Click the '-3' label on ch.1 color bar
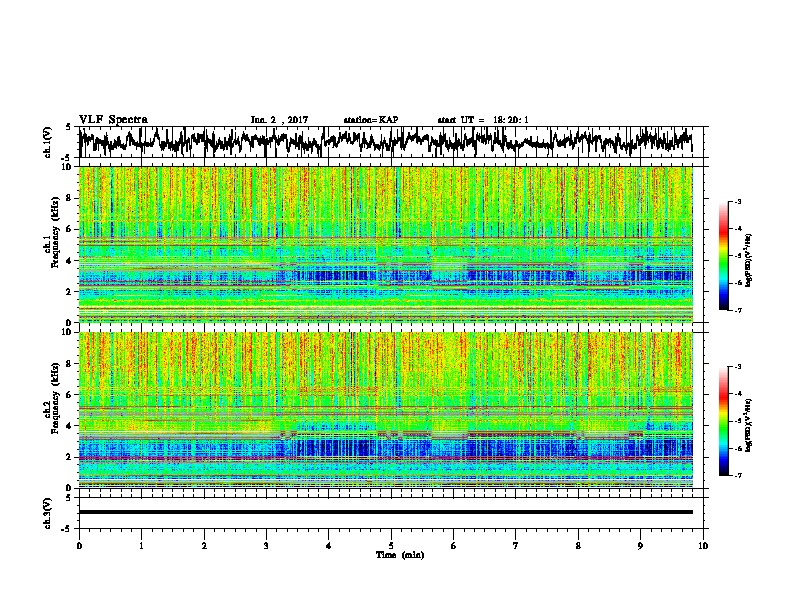 pyautogui.click(x=737, y=202)
